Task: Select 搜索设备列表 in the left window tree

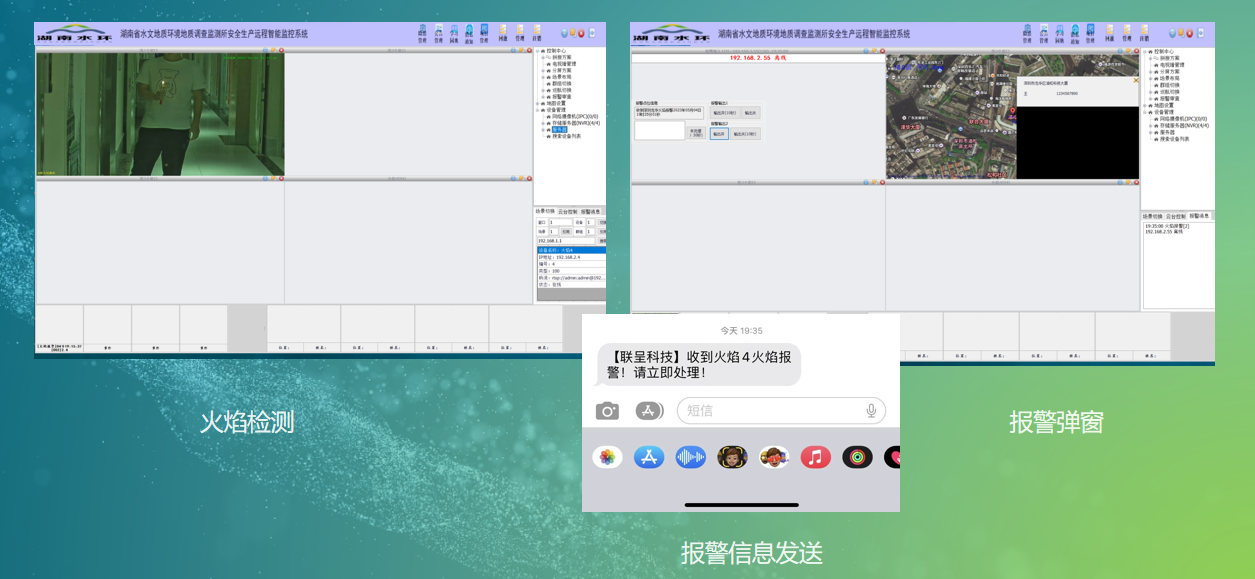Action: tap(566, 136)
